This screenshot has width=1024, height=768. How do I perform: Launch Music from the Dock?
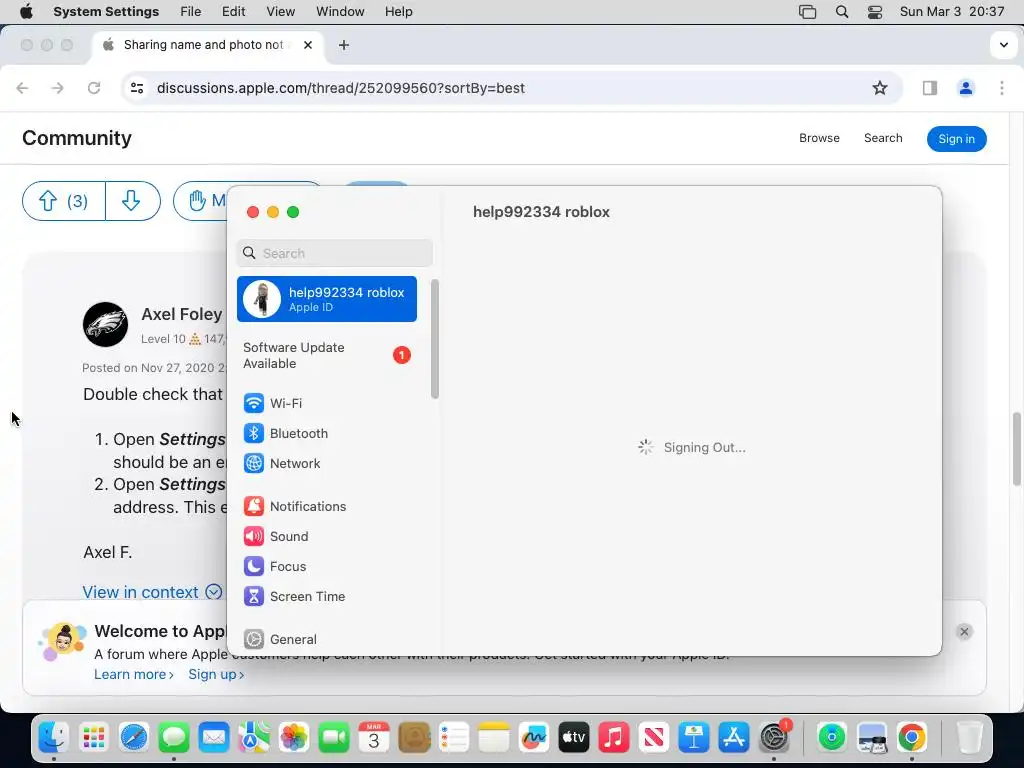(x=614, y=738)
